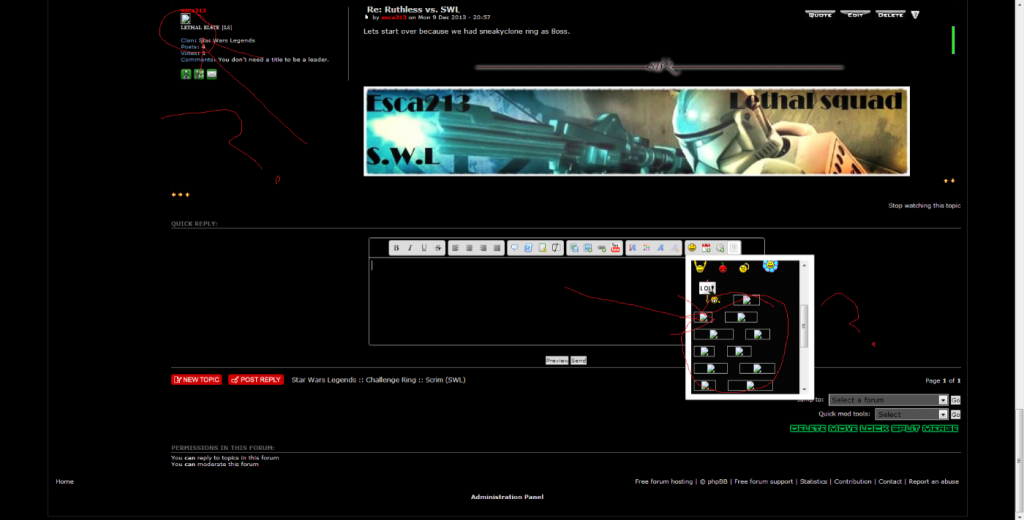Click the Edit button on the post

point(855,14)
